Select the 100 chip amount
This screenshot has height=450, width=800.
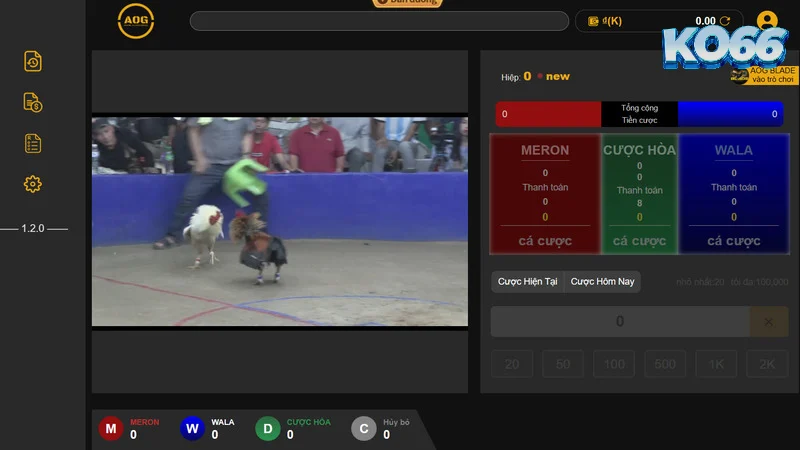click(x=614, y=364)
